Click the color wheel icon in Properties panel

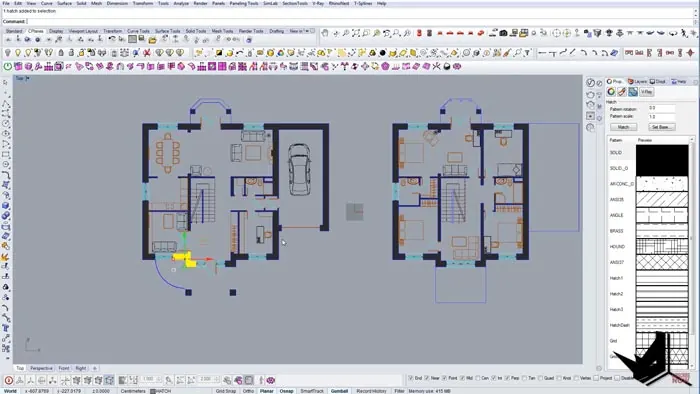[x=611, y=92]
